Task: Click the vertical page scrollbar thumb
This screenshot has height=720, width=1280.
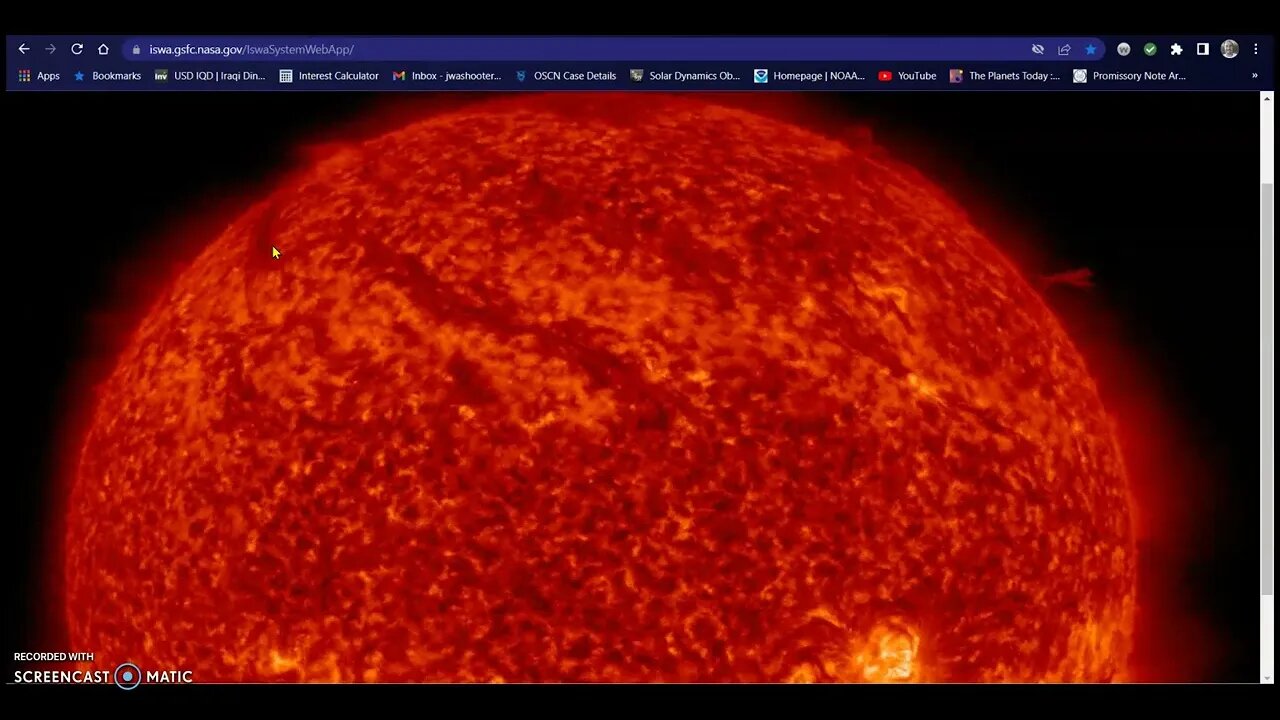Action: [x=1267, y=388]
